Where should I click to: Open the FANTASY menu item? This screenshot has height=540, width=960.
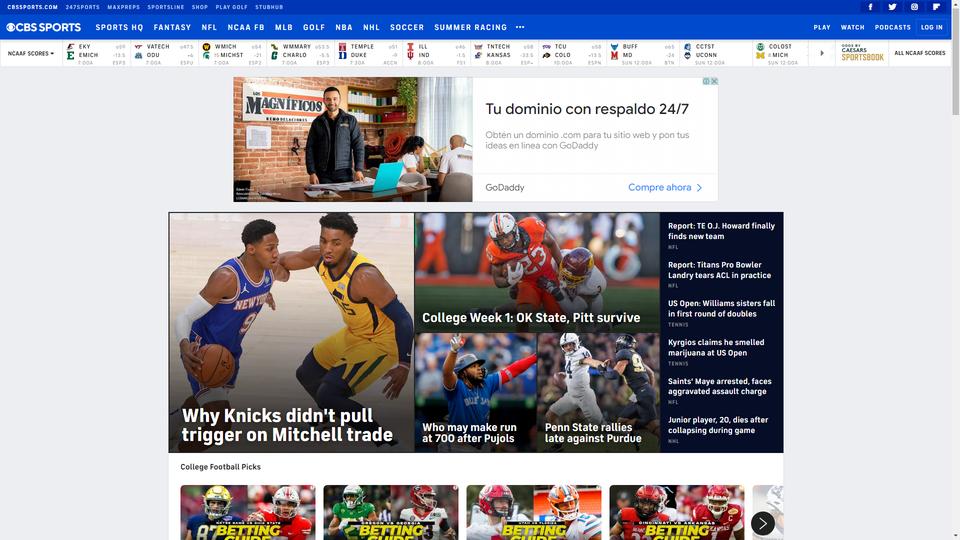tap(172, 28)
